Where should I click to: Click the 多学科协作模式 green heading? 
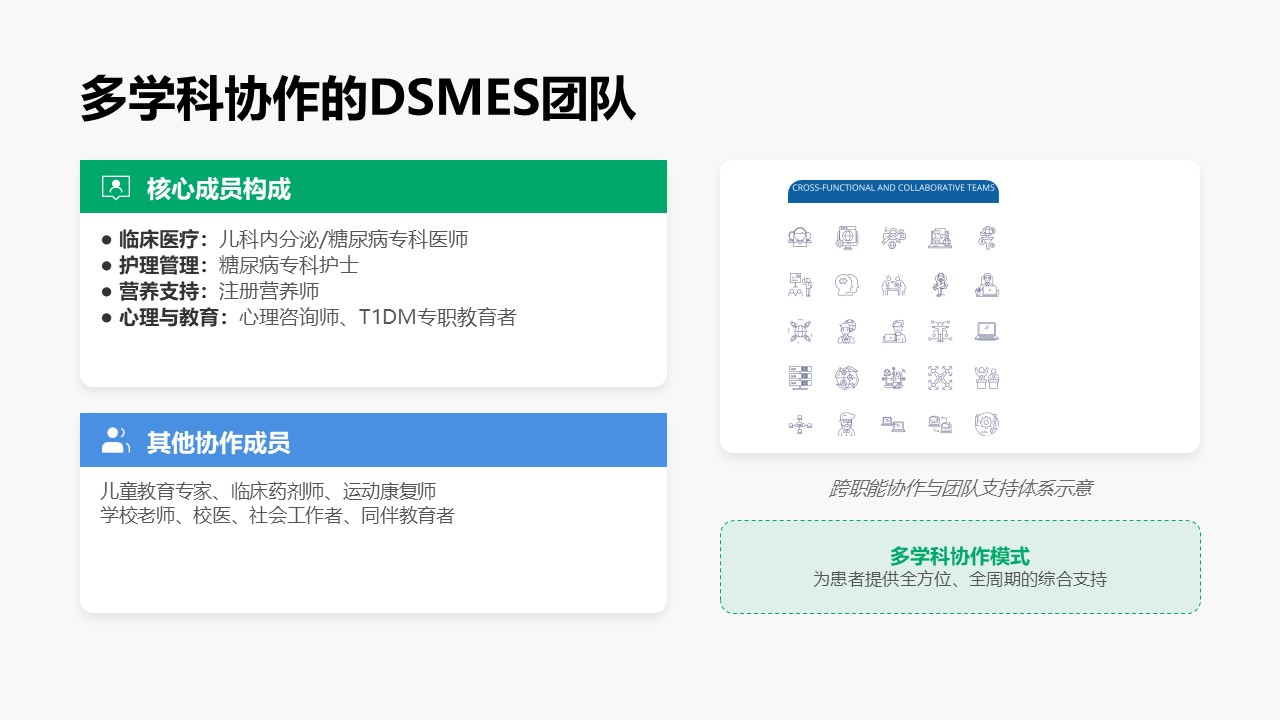point(959,556)
